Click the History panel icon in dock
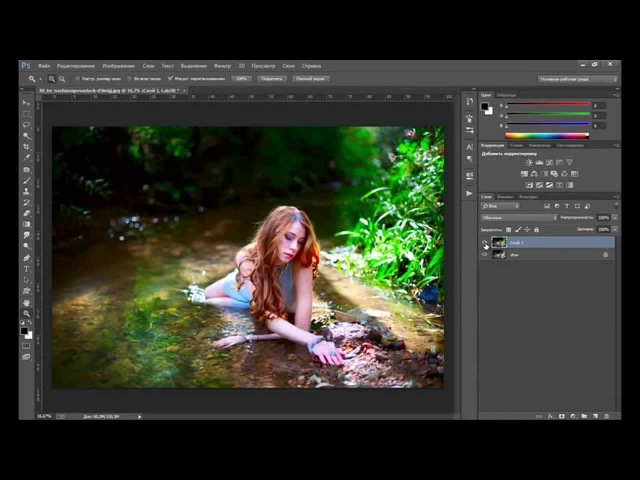Image resolution: width=640 pixels, height=480 pixels. coord(469,102)
